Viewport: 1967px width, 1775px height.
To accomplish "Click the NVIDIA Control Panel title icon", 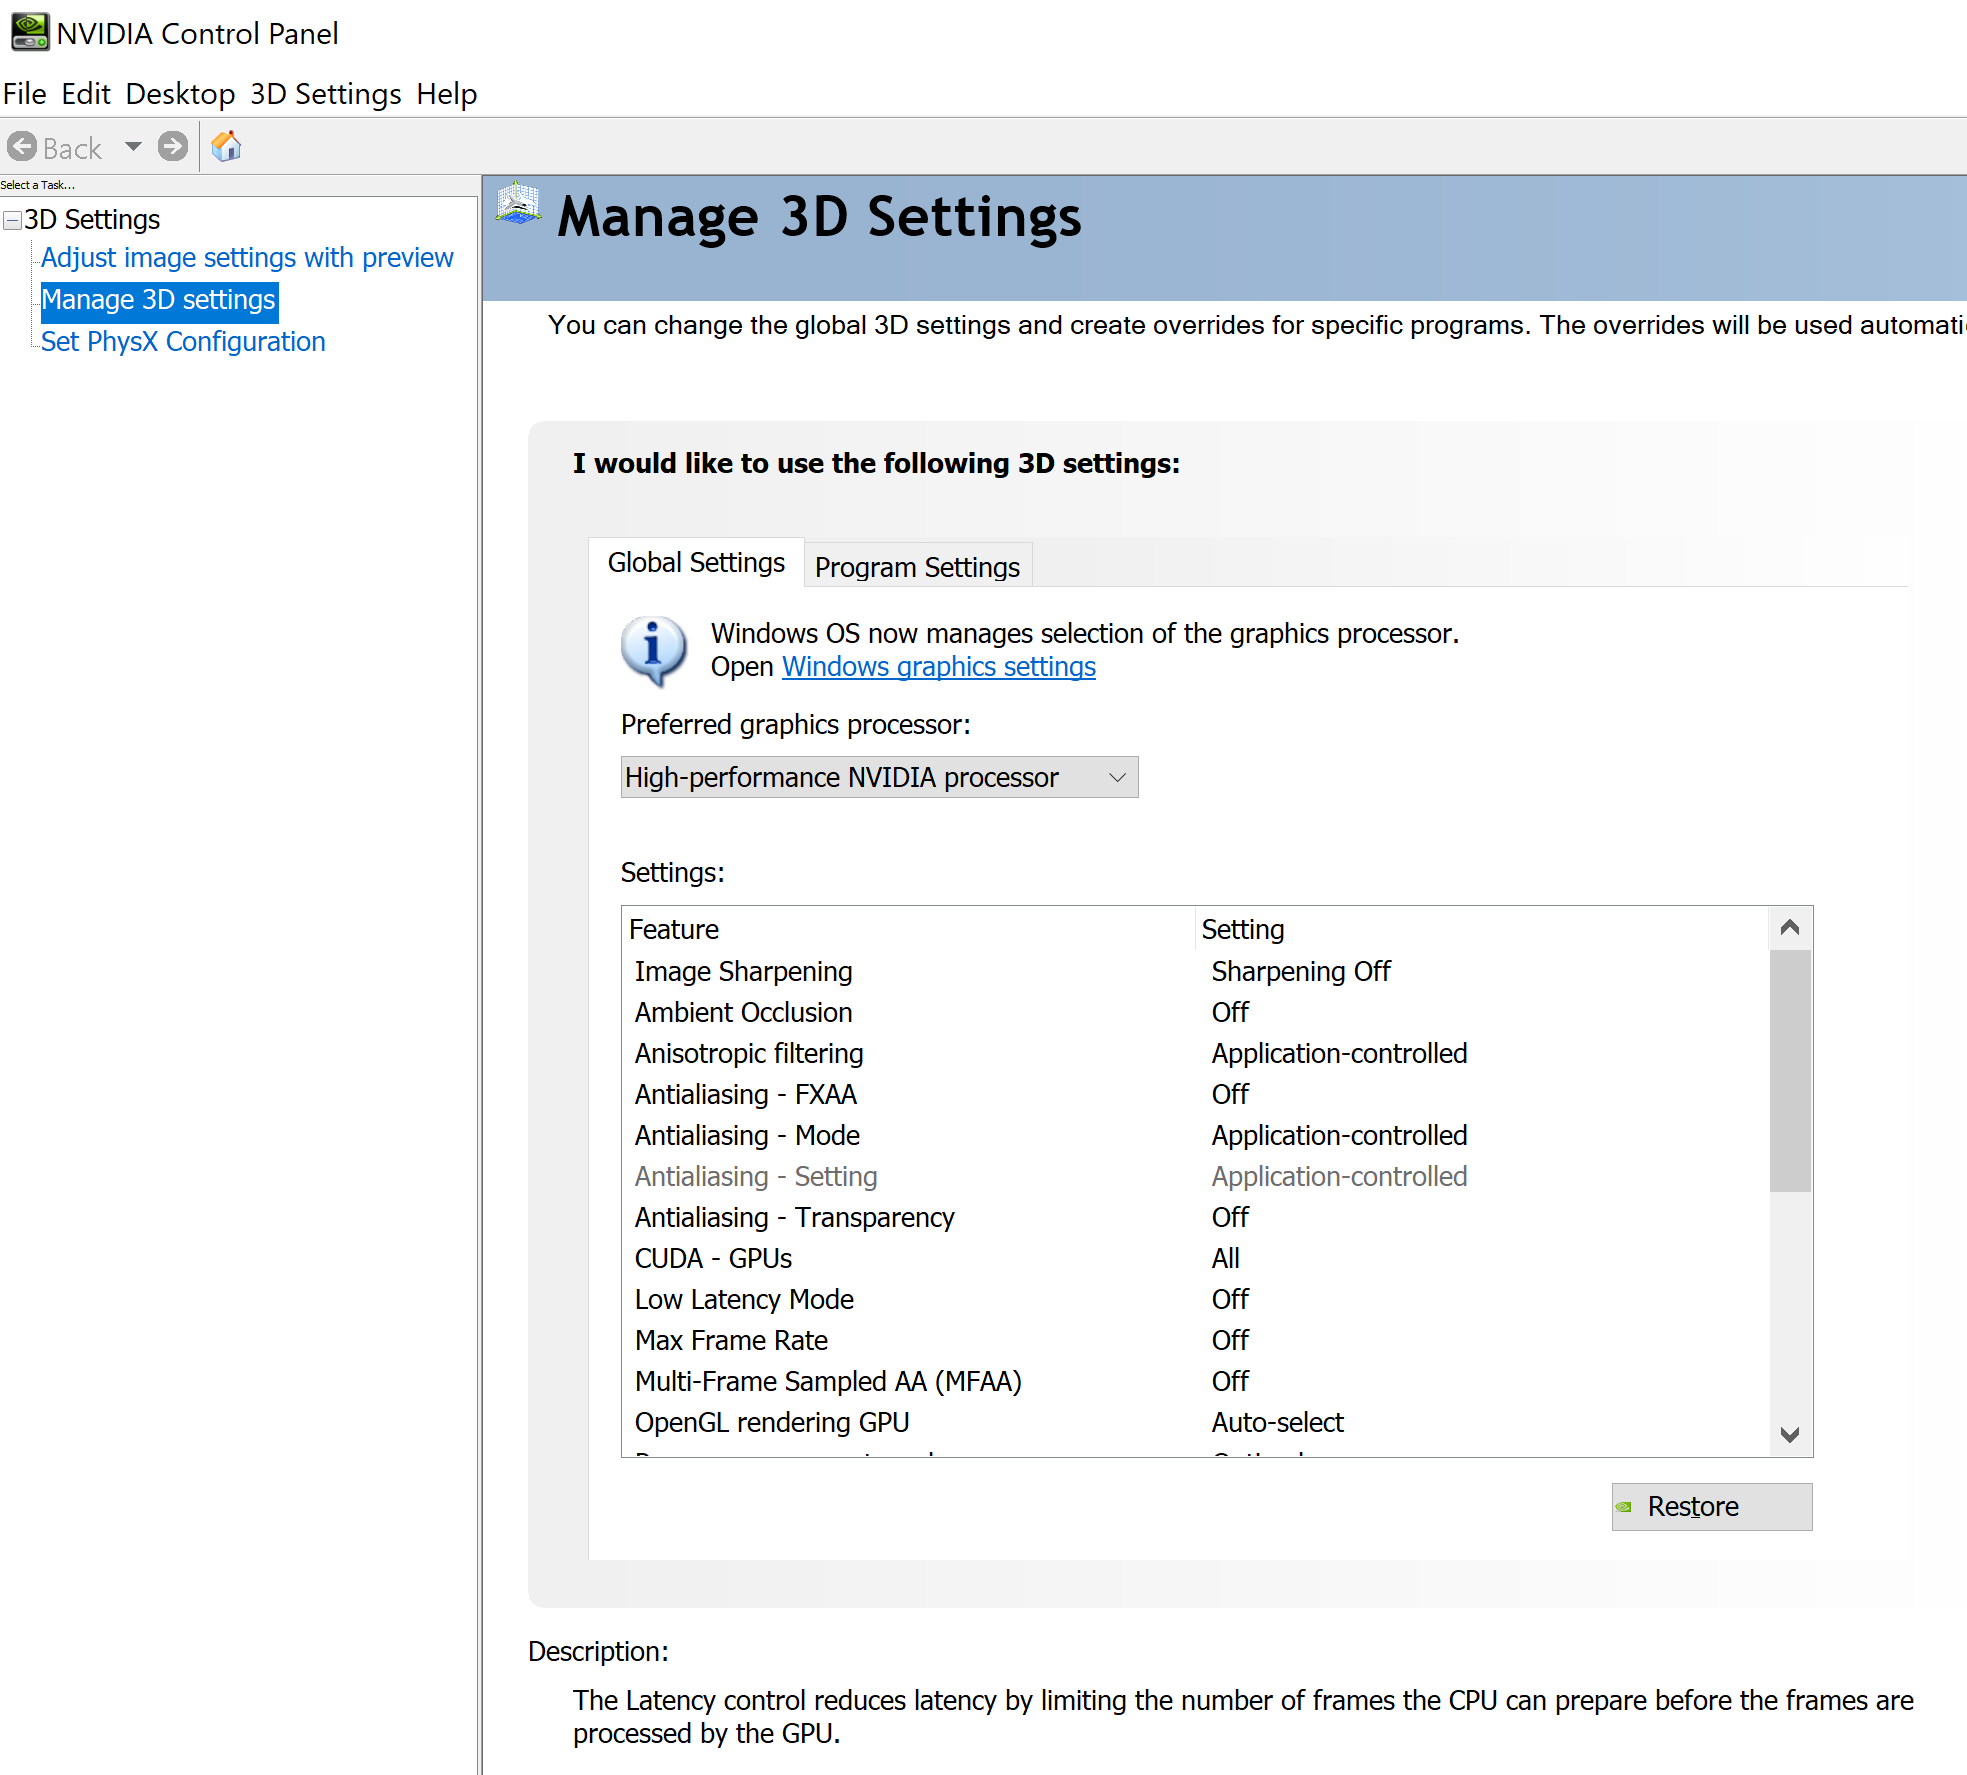I will [29, 32].
